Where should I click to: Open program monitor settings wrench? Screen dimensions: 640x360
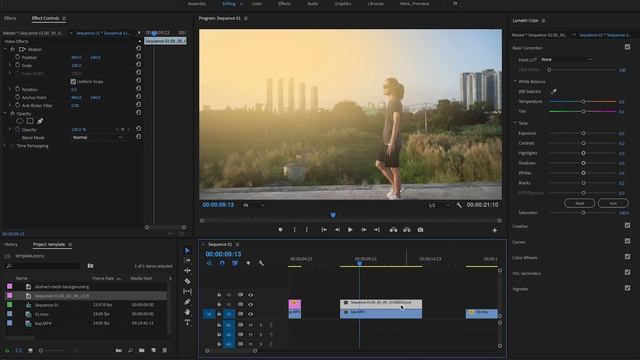point(459,205)
